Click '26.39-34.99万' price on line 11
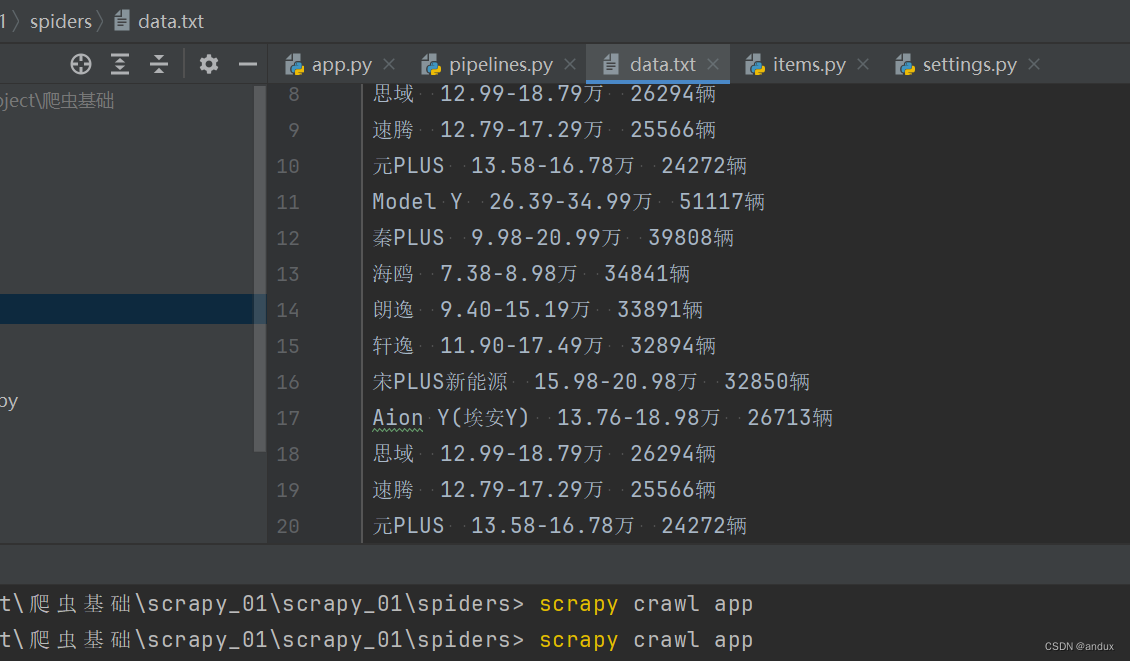 (571, 202)
